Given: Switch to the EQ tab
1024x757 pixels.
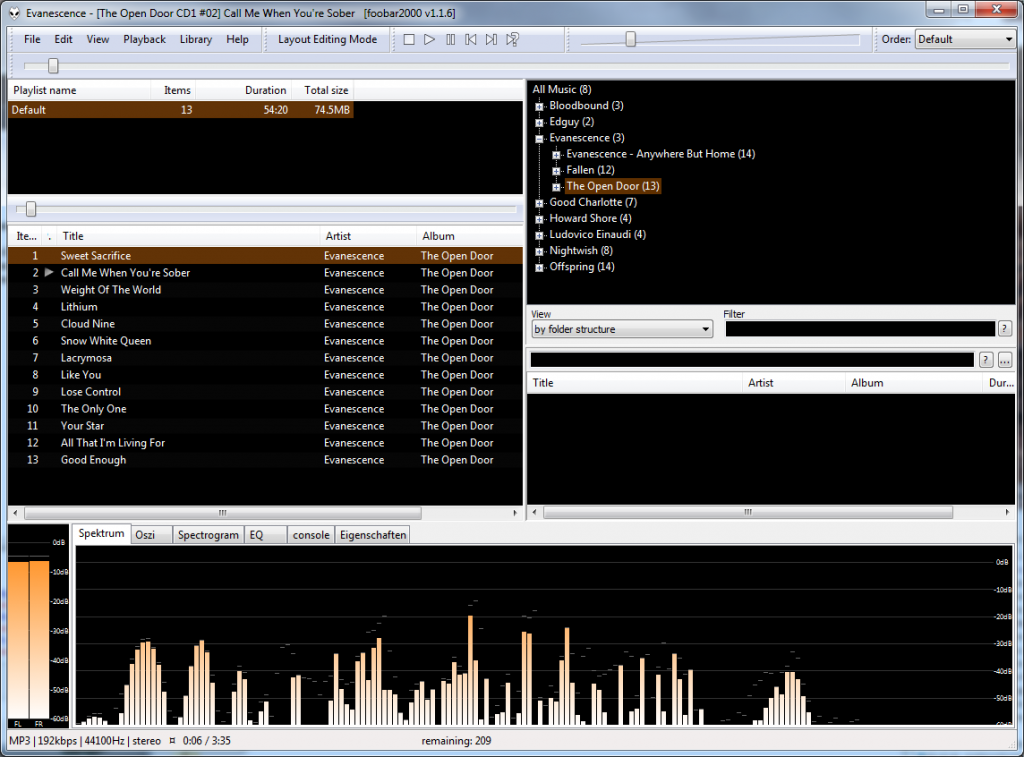Looking at the screenshot, I should coord(265,535).
